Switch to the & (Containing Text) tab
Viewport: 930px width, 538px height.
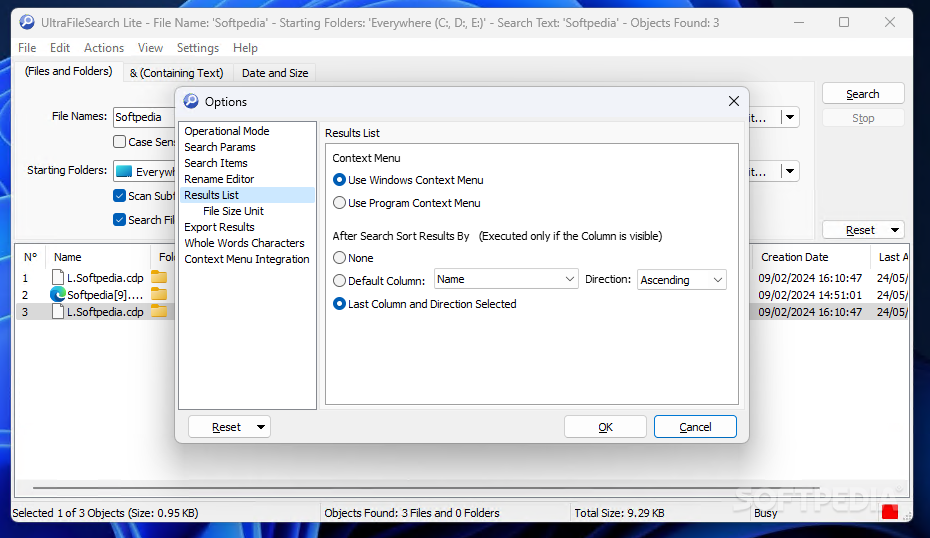(x=177, y=73)
